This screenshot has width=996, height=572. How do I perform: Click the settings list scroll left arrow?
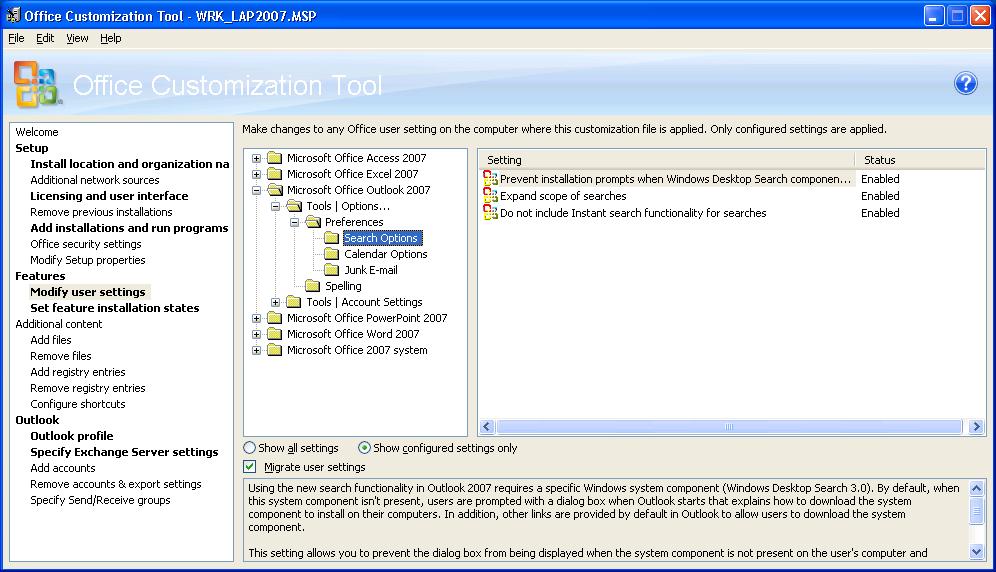tap(487, 426)
